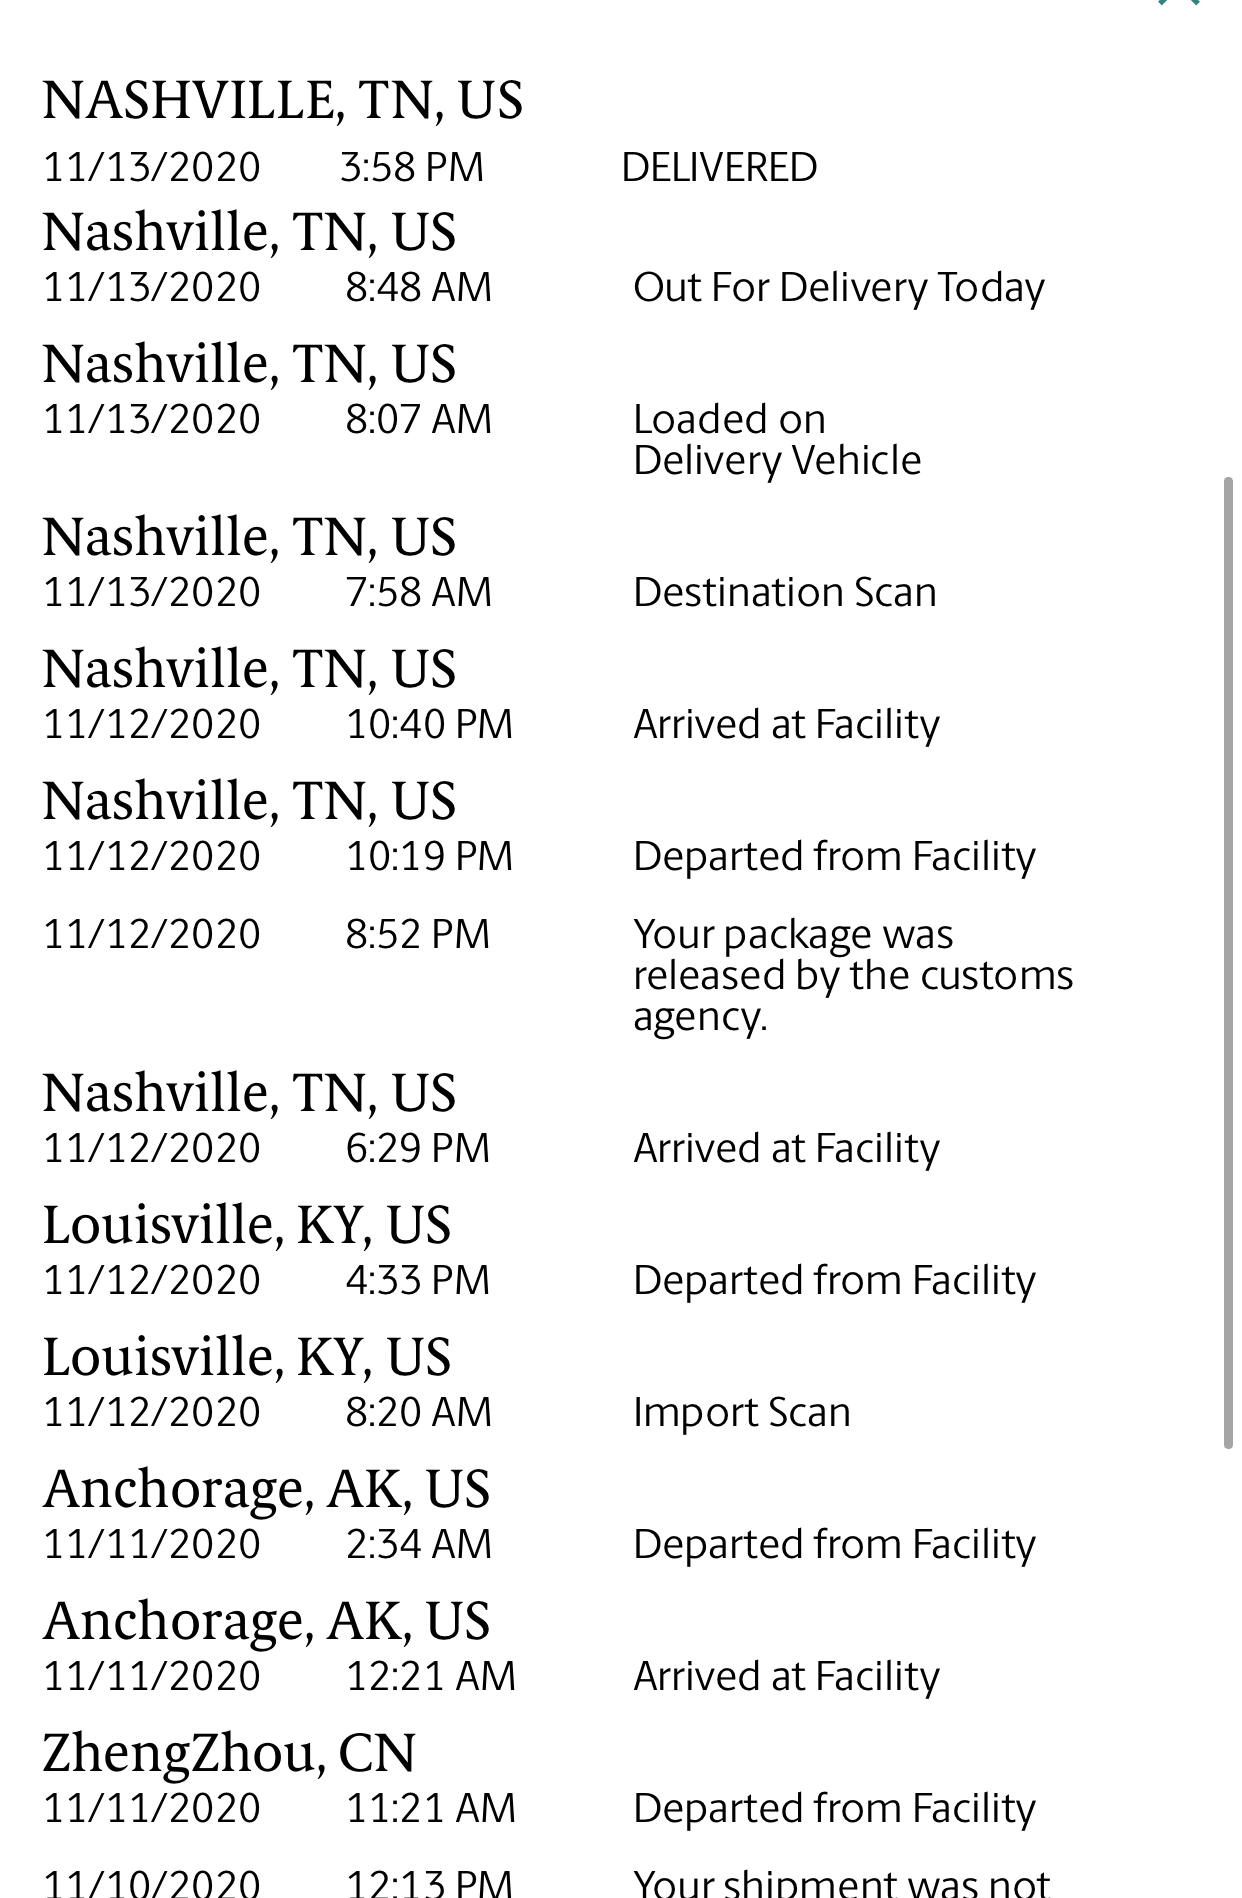Screen dimensions: 1242x1898
Task: Select Anchorage Departed from Facility 2:34 AM
Action: point(835,1545)
